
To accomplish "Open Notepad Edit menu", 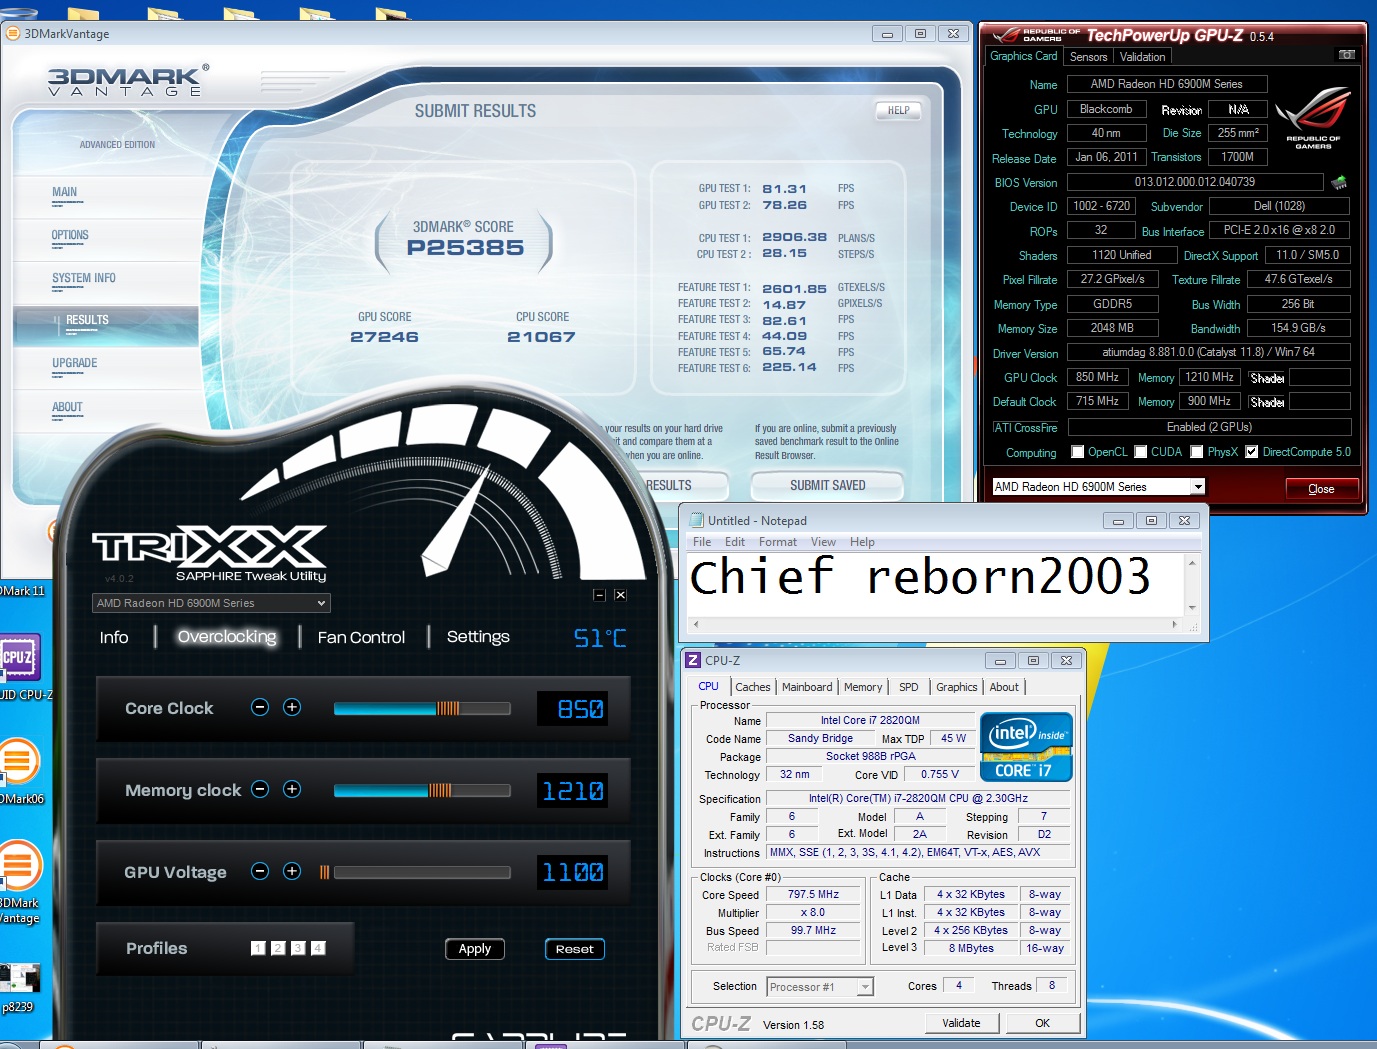I will click(735, 542).
